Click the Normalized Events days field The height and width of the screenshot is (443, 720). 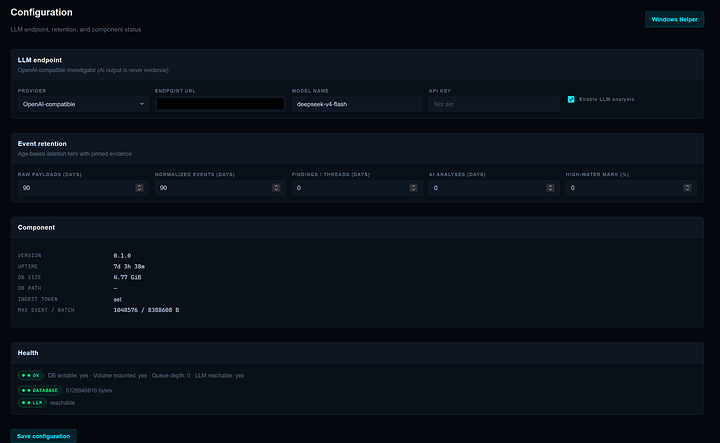coord(220,188)
